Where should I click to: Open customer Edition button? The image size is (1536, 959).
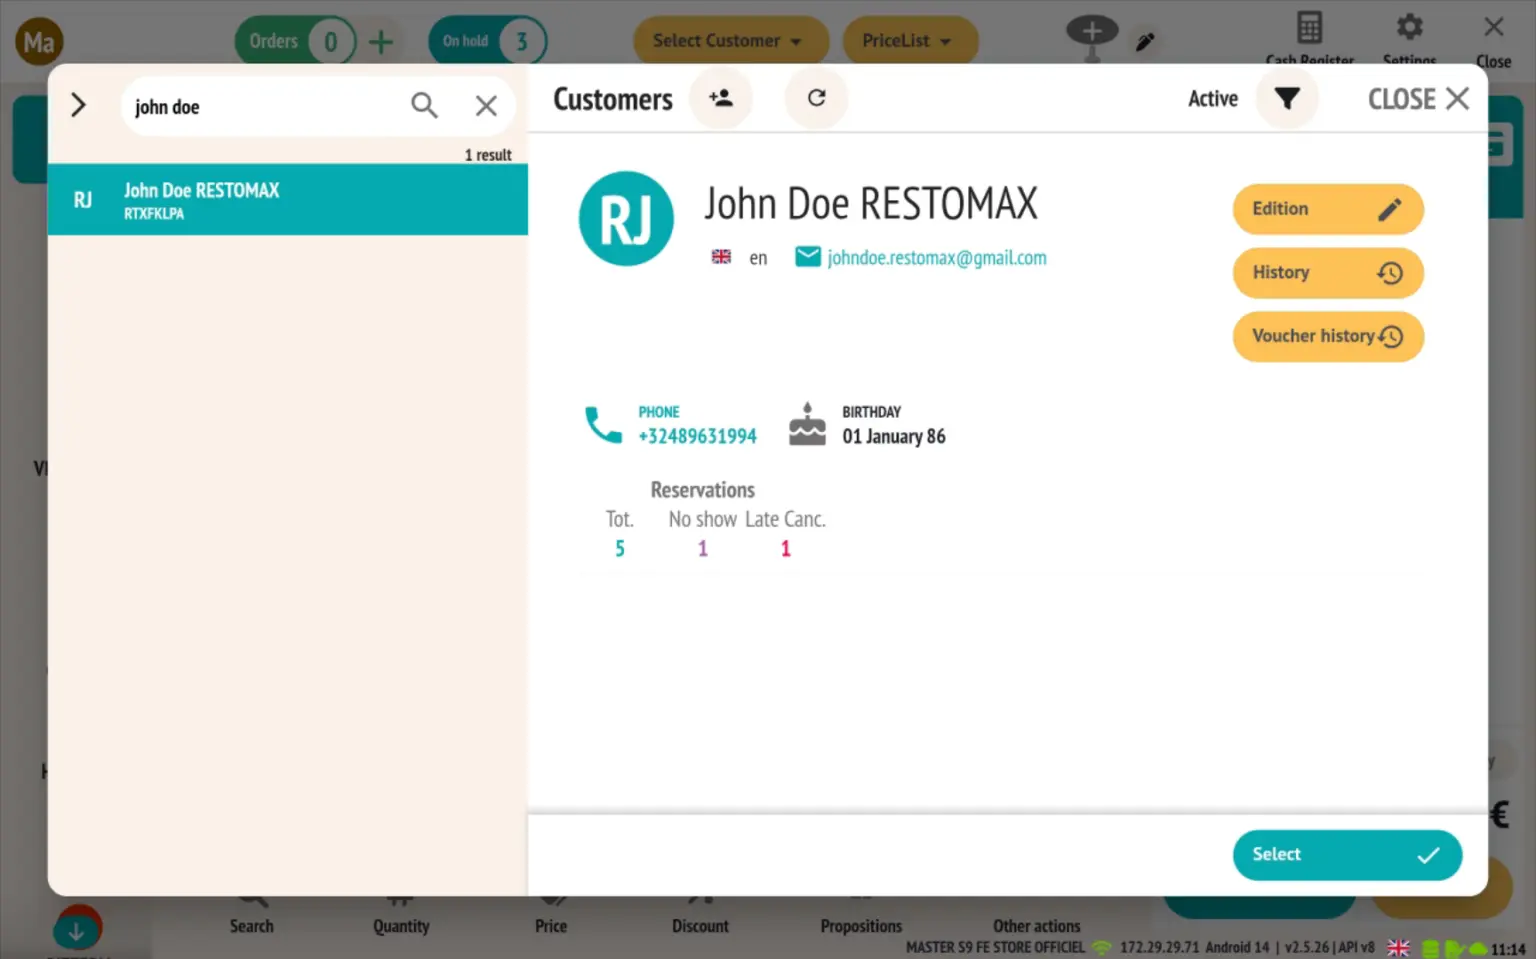coord(1328,209)
